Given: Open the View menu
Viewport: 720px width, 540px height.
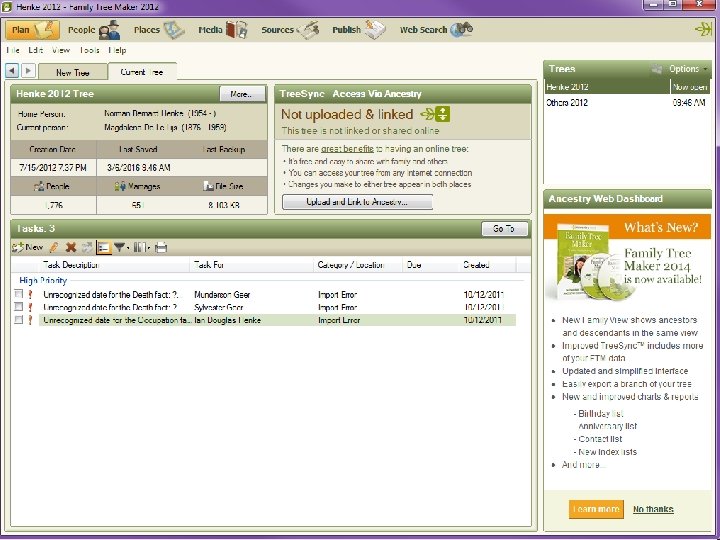Looking at the screenshot, I should (61, 50).
